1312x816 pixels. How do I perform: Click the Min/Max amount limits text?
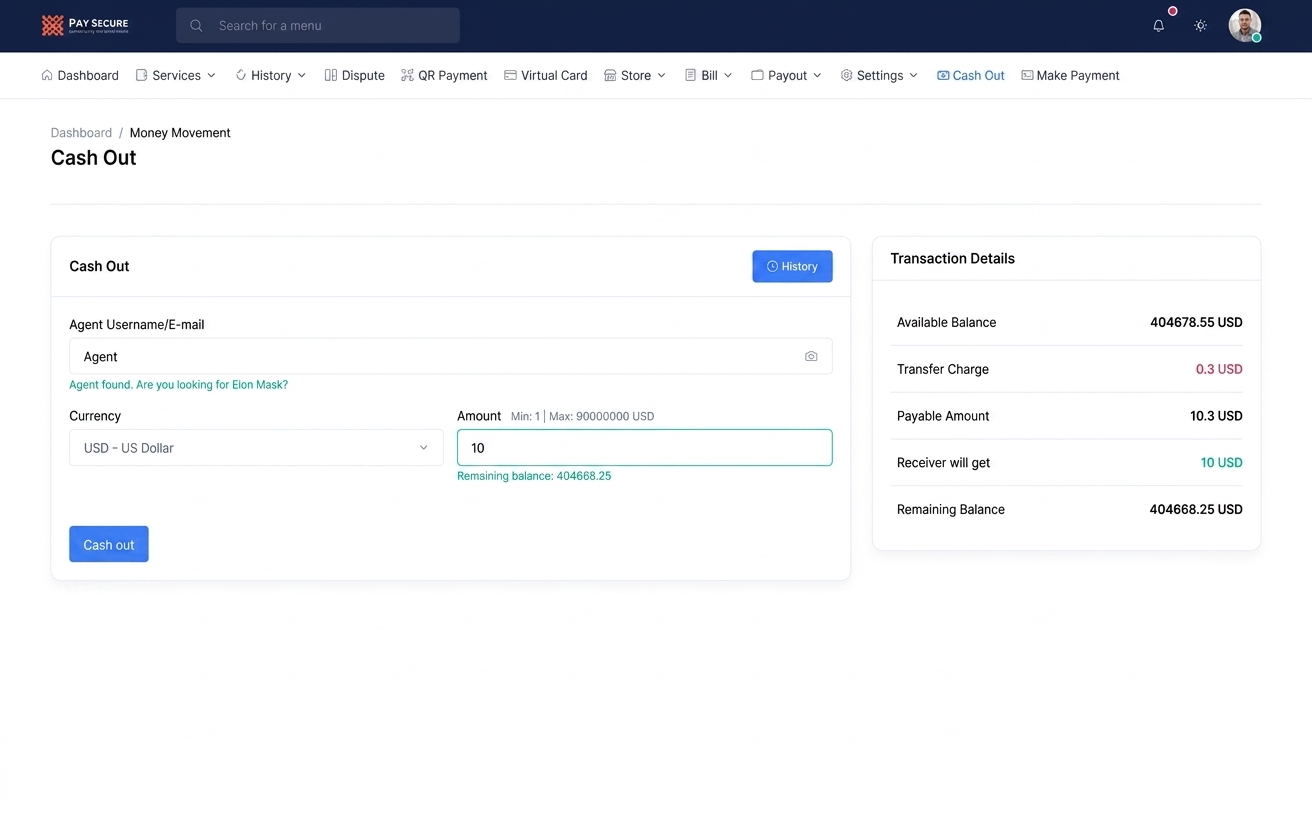point(582,416)
